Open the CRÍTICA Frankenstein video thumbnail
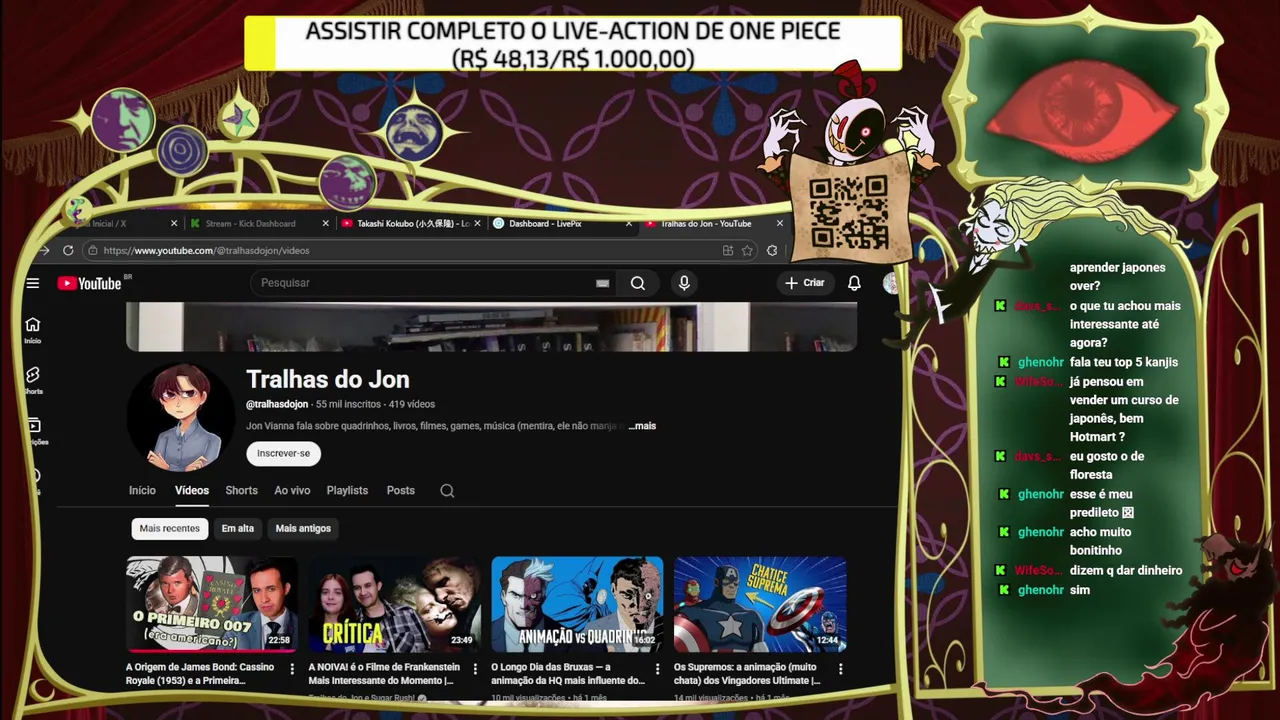 coord(394,604)
